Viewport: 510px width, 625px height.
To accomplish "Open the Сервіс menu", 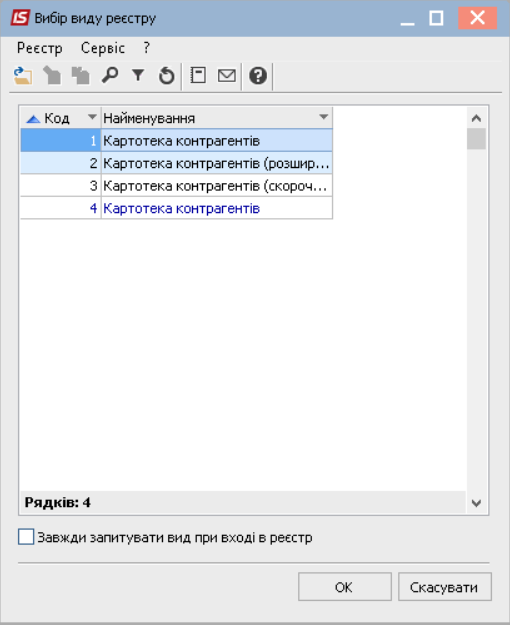I will click(x=103, y=48).
